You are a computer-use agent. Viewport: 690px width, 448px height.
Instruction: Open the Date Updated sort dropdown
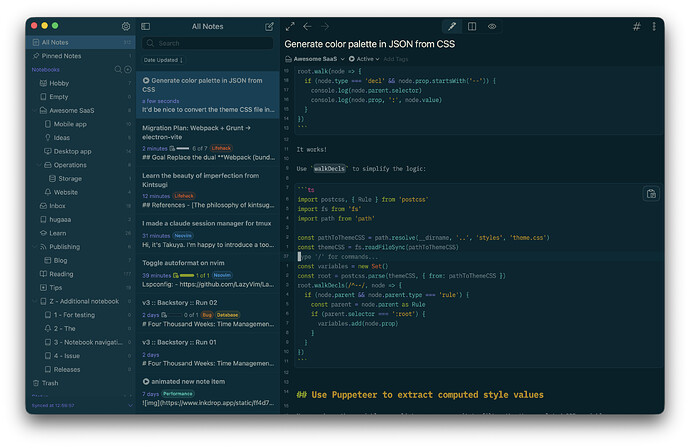163,60
